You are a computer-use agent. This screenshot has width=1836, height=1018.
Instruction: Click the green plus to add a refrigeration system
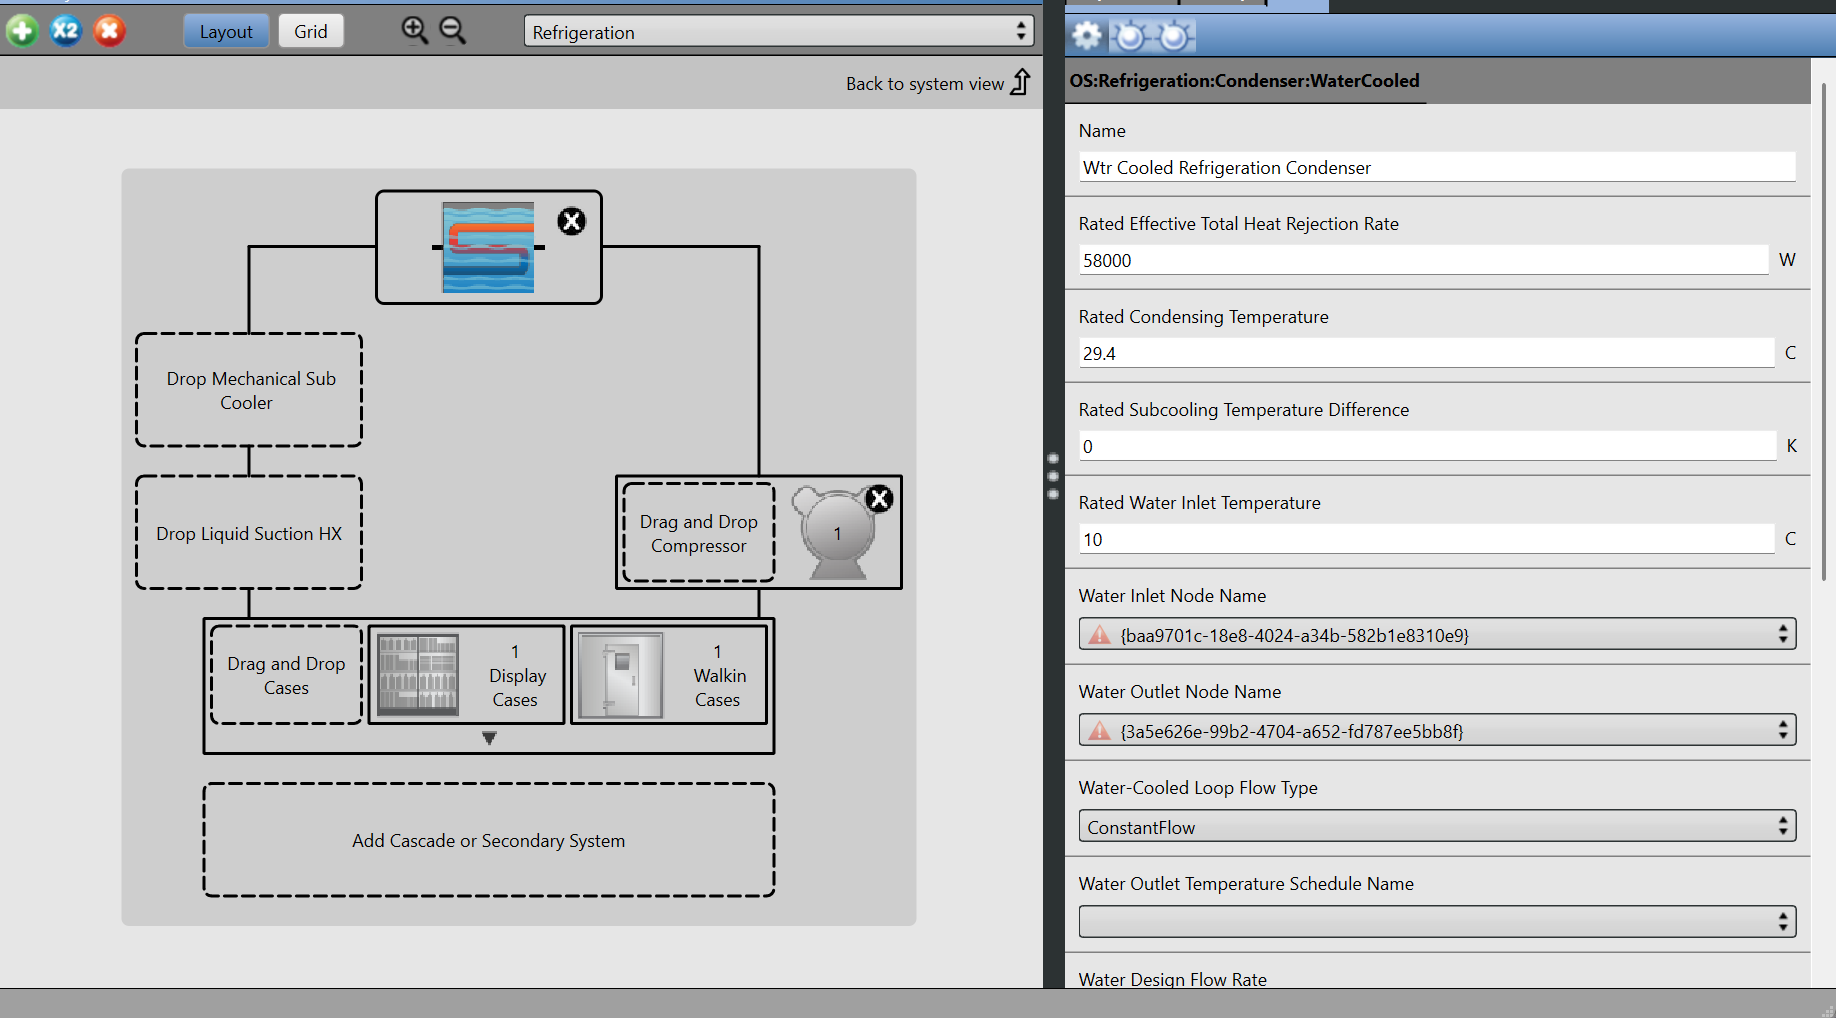22,31
